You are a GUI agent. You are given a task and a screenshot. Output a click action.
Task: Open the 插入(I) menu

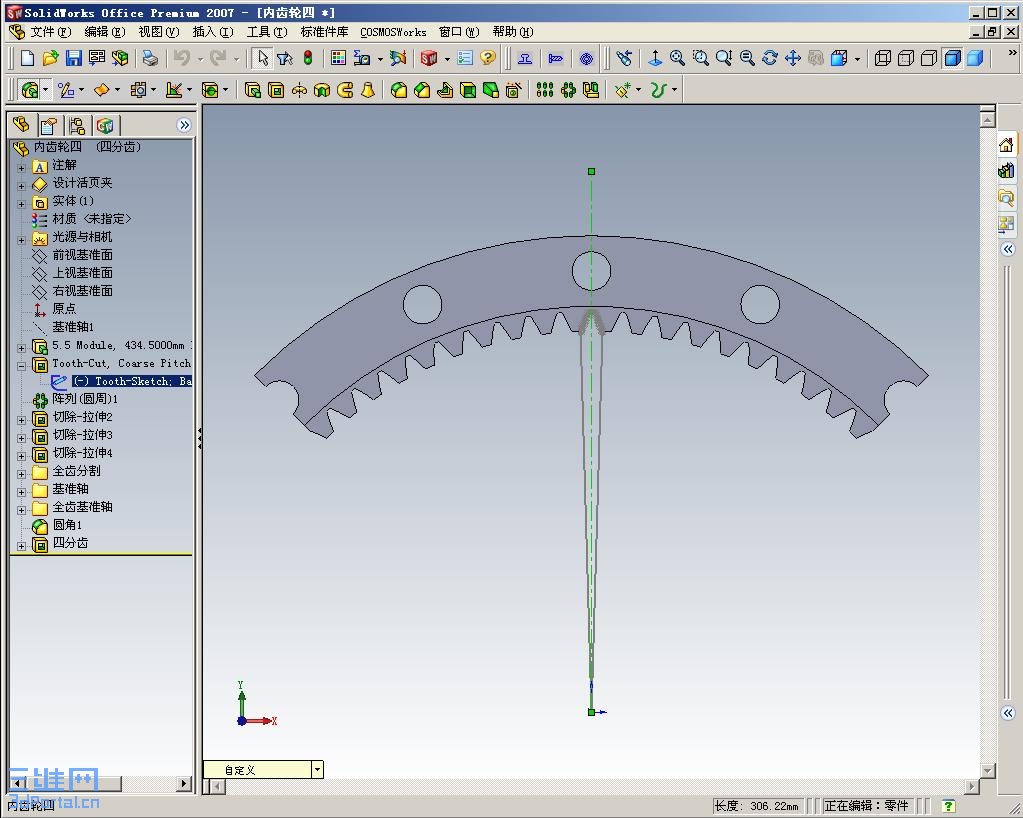click(213, 32)
